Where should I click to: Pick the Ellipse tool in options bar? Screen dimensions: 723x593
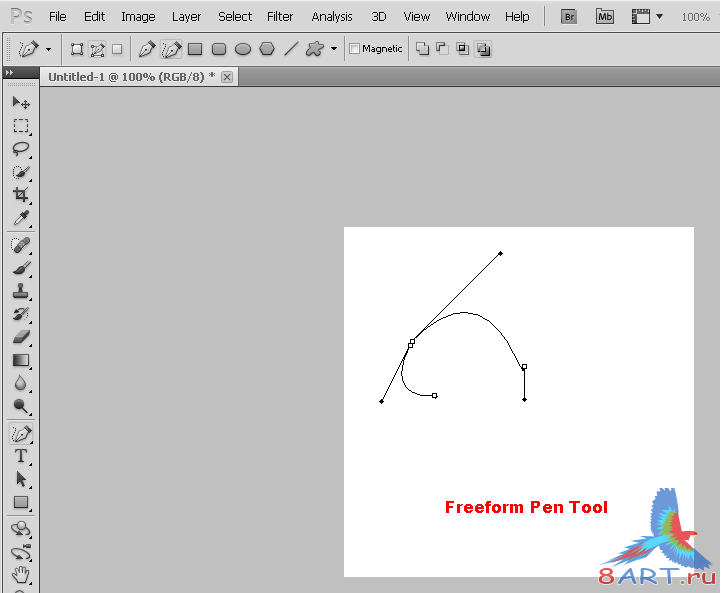click(243, 49)
